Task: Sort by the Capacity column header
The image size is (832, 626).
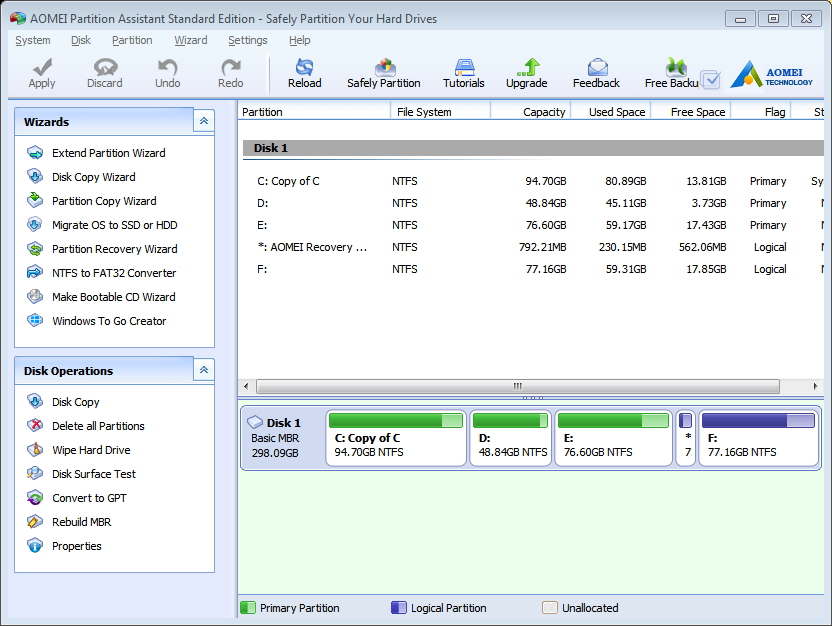Action: pos(531,112)
